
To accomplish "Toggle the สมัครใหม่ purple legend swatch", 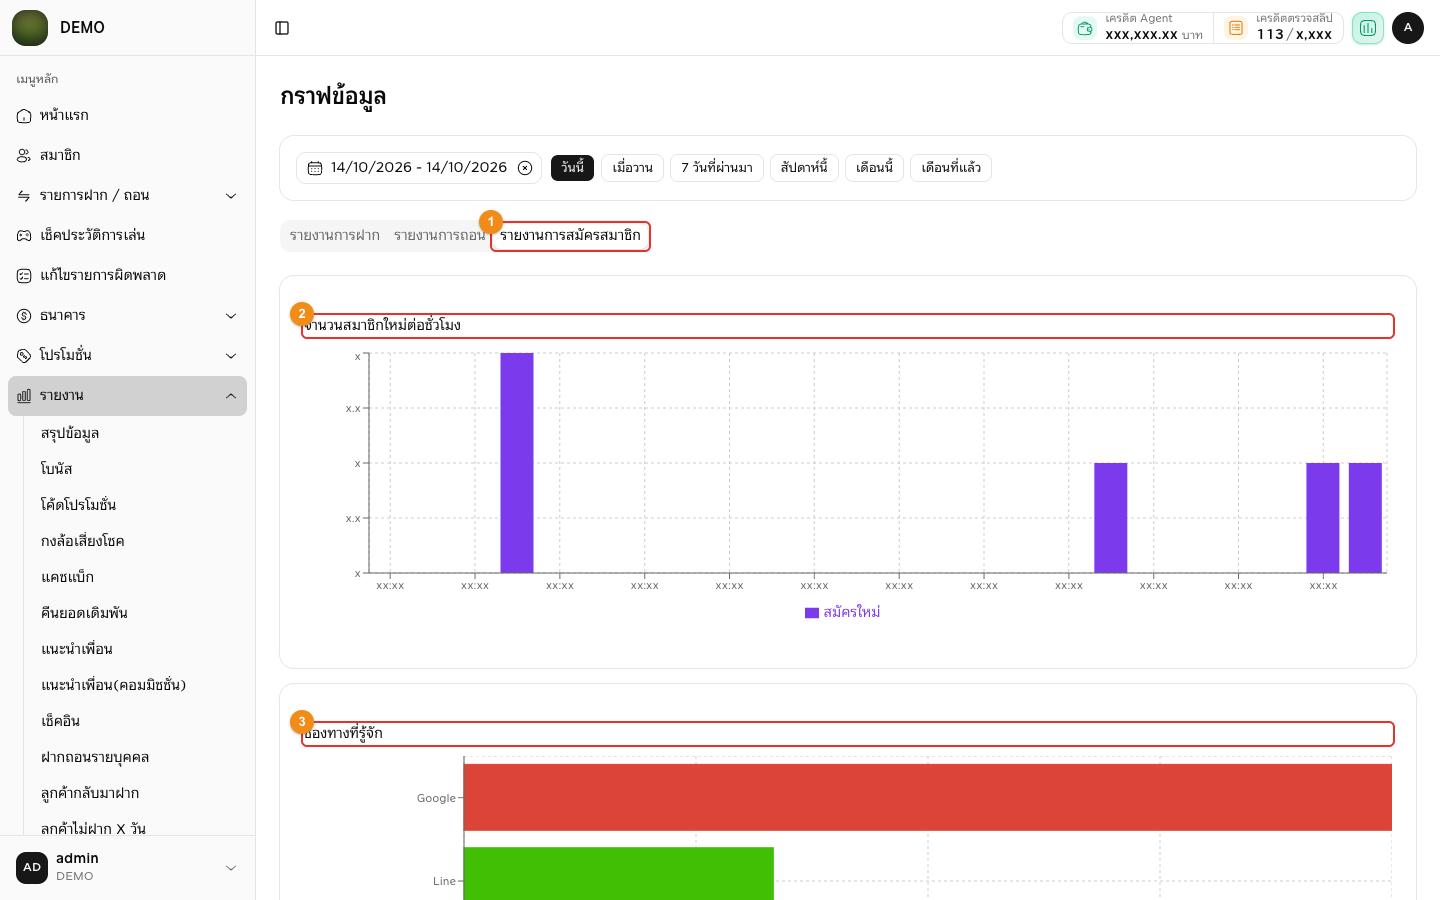I will [x=812, y=613].
